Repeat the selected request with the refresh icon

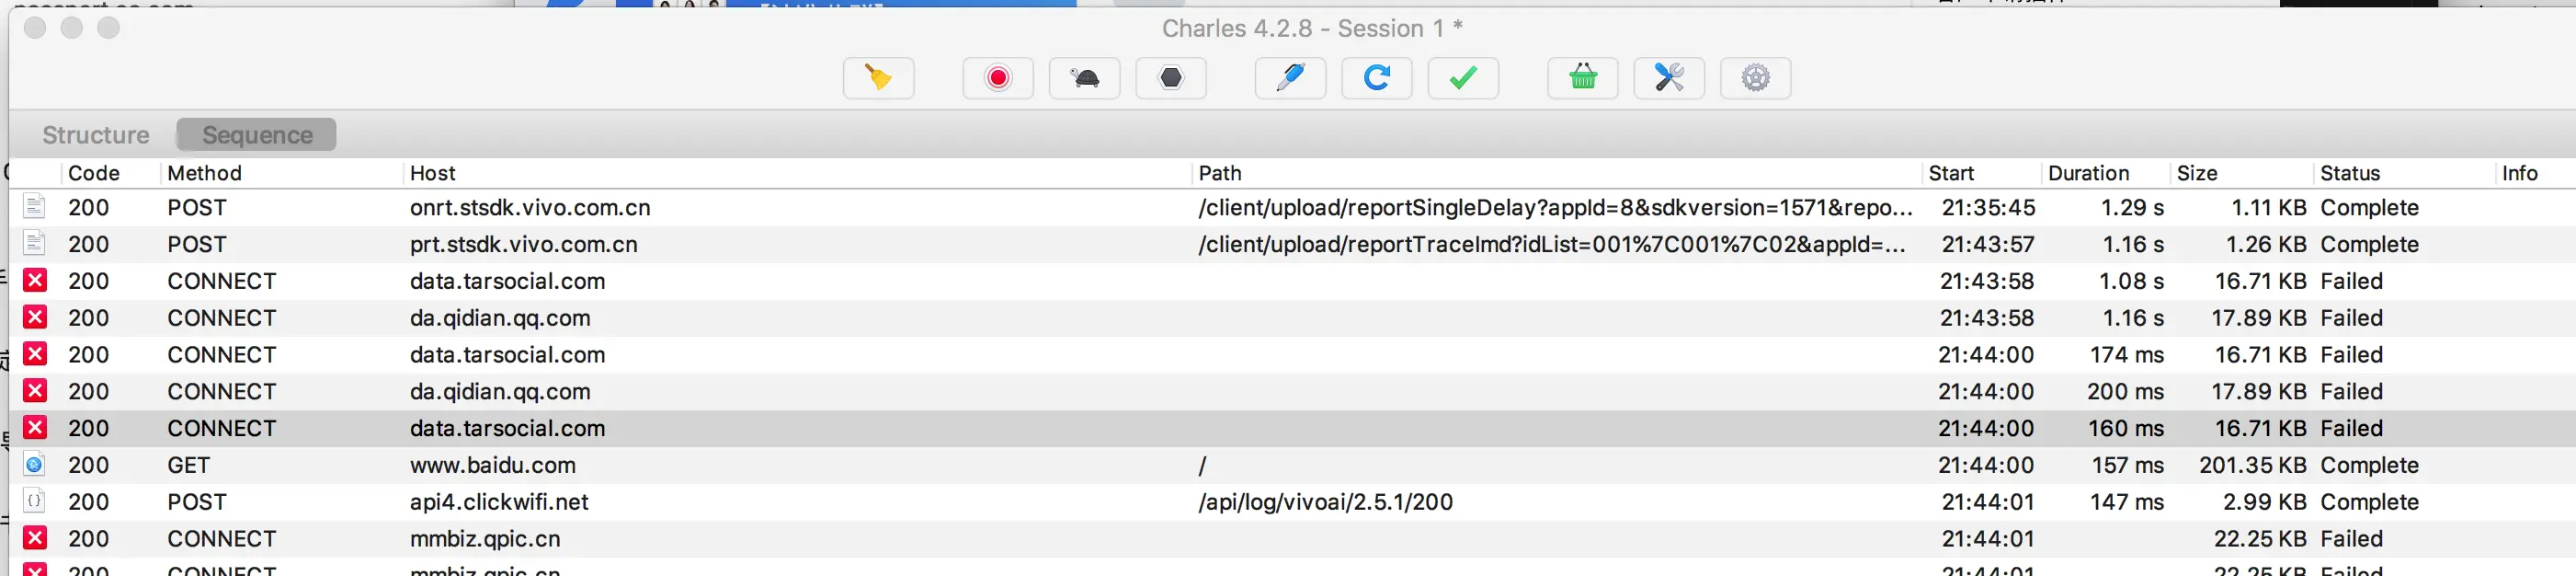pyautogui.click(x=1377, y=78)
